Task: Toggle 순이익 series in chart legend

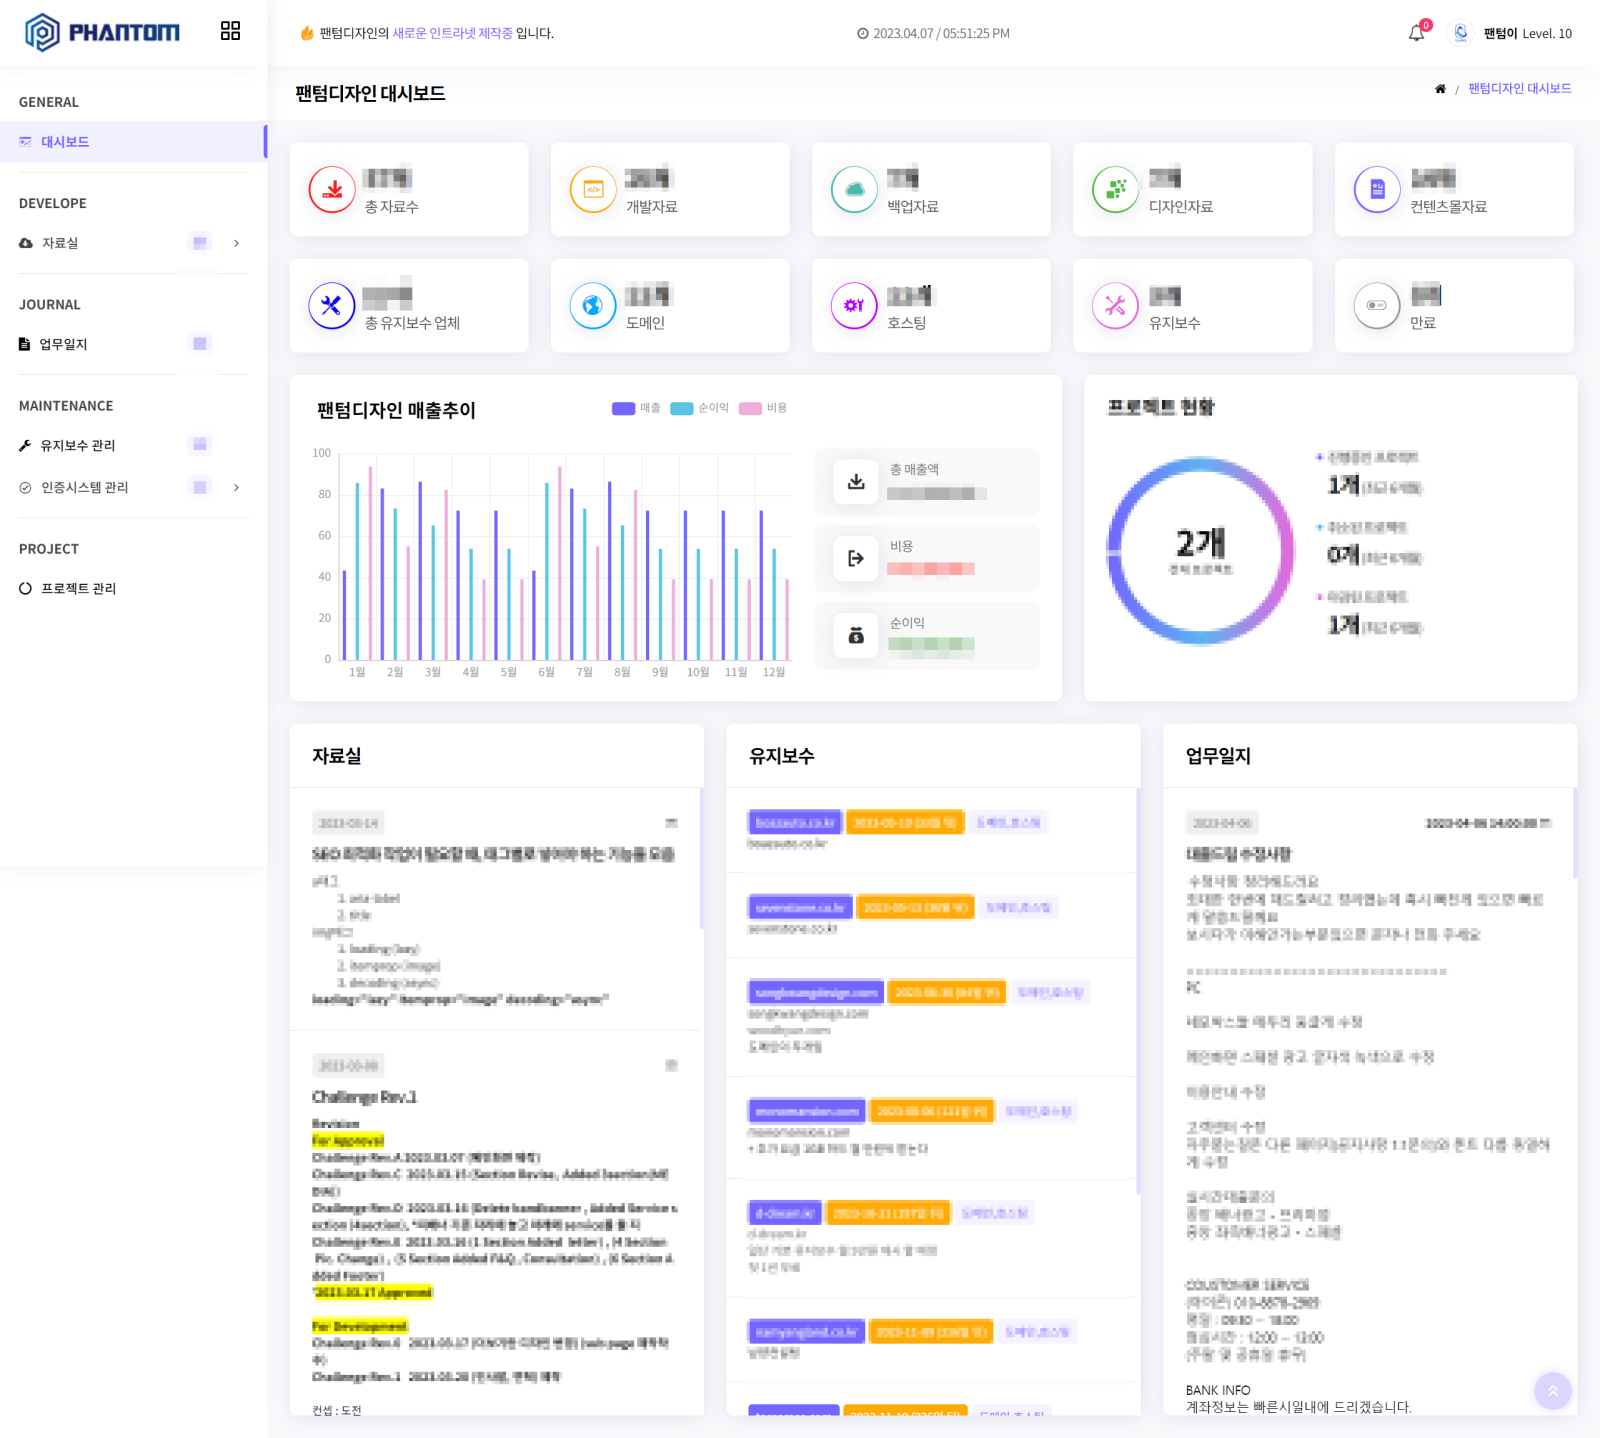Action: click(x=699, y=408)
